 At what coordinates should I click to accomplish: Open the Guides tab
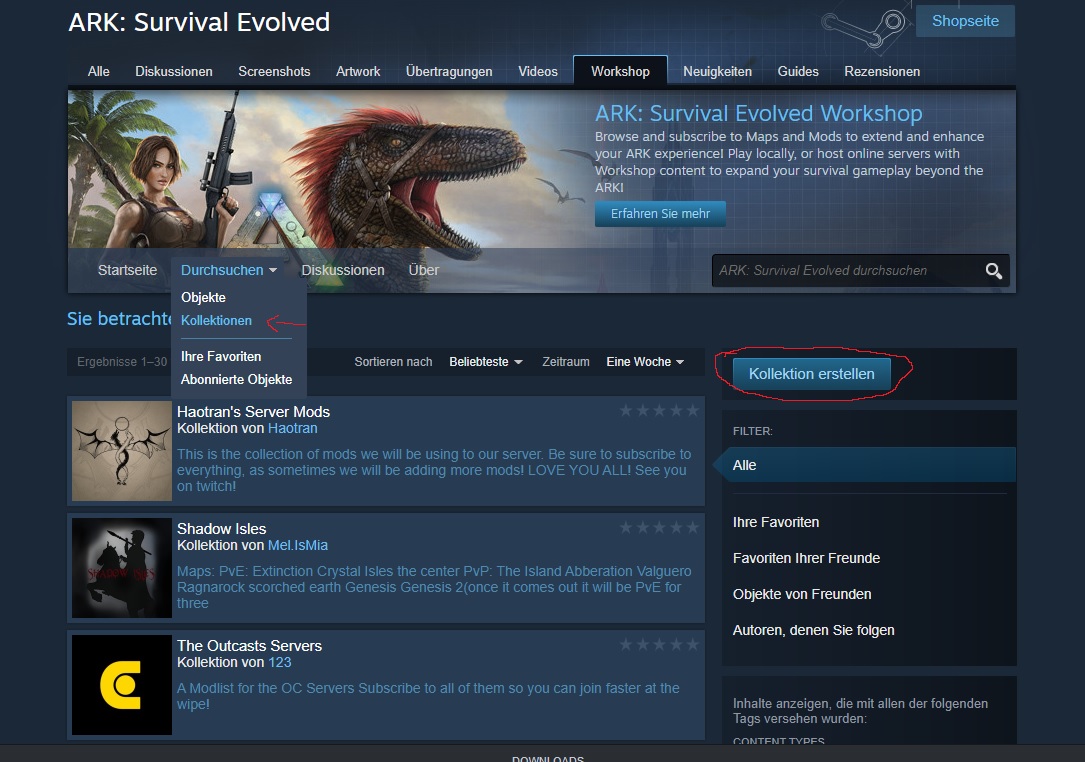click(x=798, y=71)
